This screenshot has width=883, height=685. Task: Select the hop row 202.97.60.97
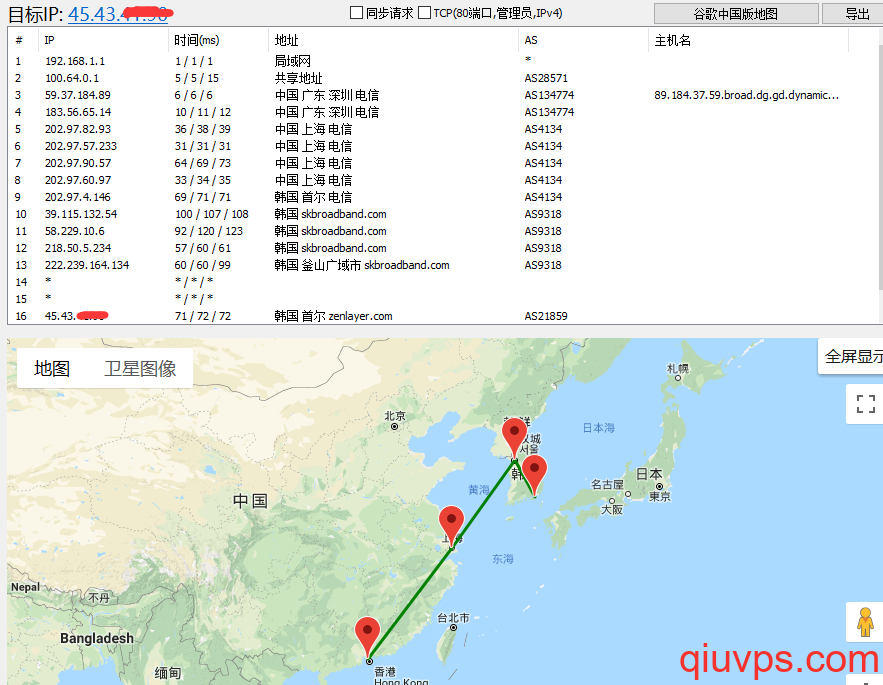click(444, 180)
